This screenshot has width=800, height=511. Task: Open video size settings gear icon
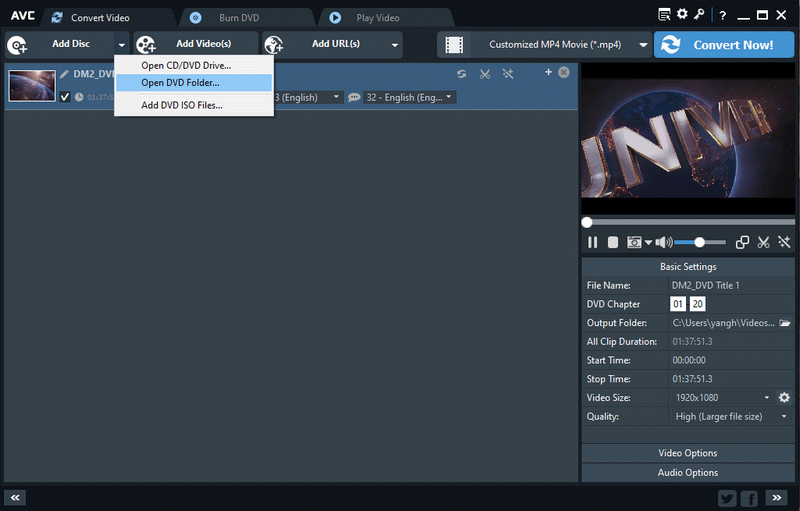click(784, 397)
